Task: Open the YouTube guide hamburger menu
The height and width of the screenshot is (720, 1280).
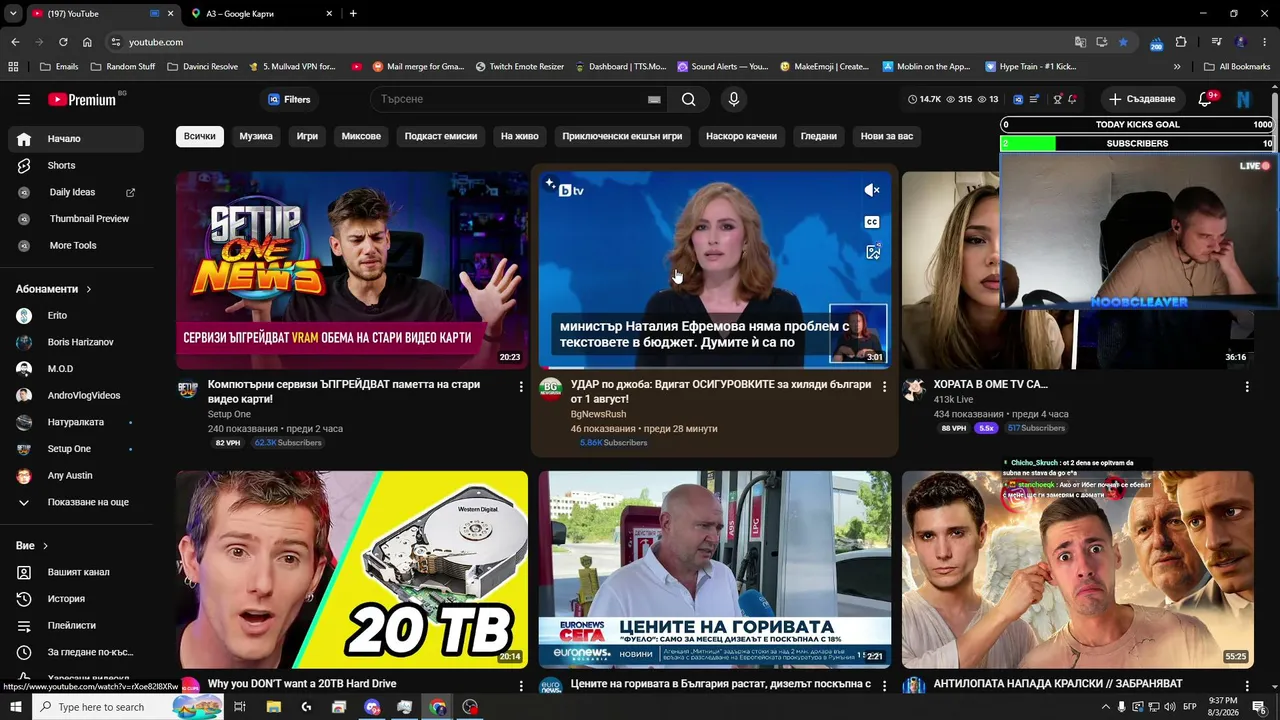Action: (x=24, y=99)
